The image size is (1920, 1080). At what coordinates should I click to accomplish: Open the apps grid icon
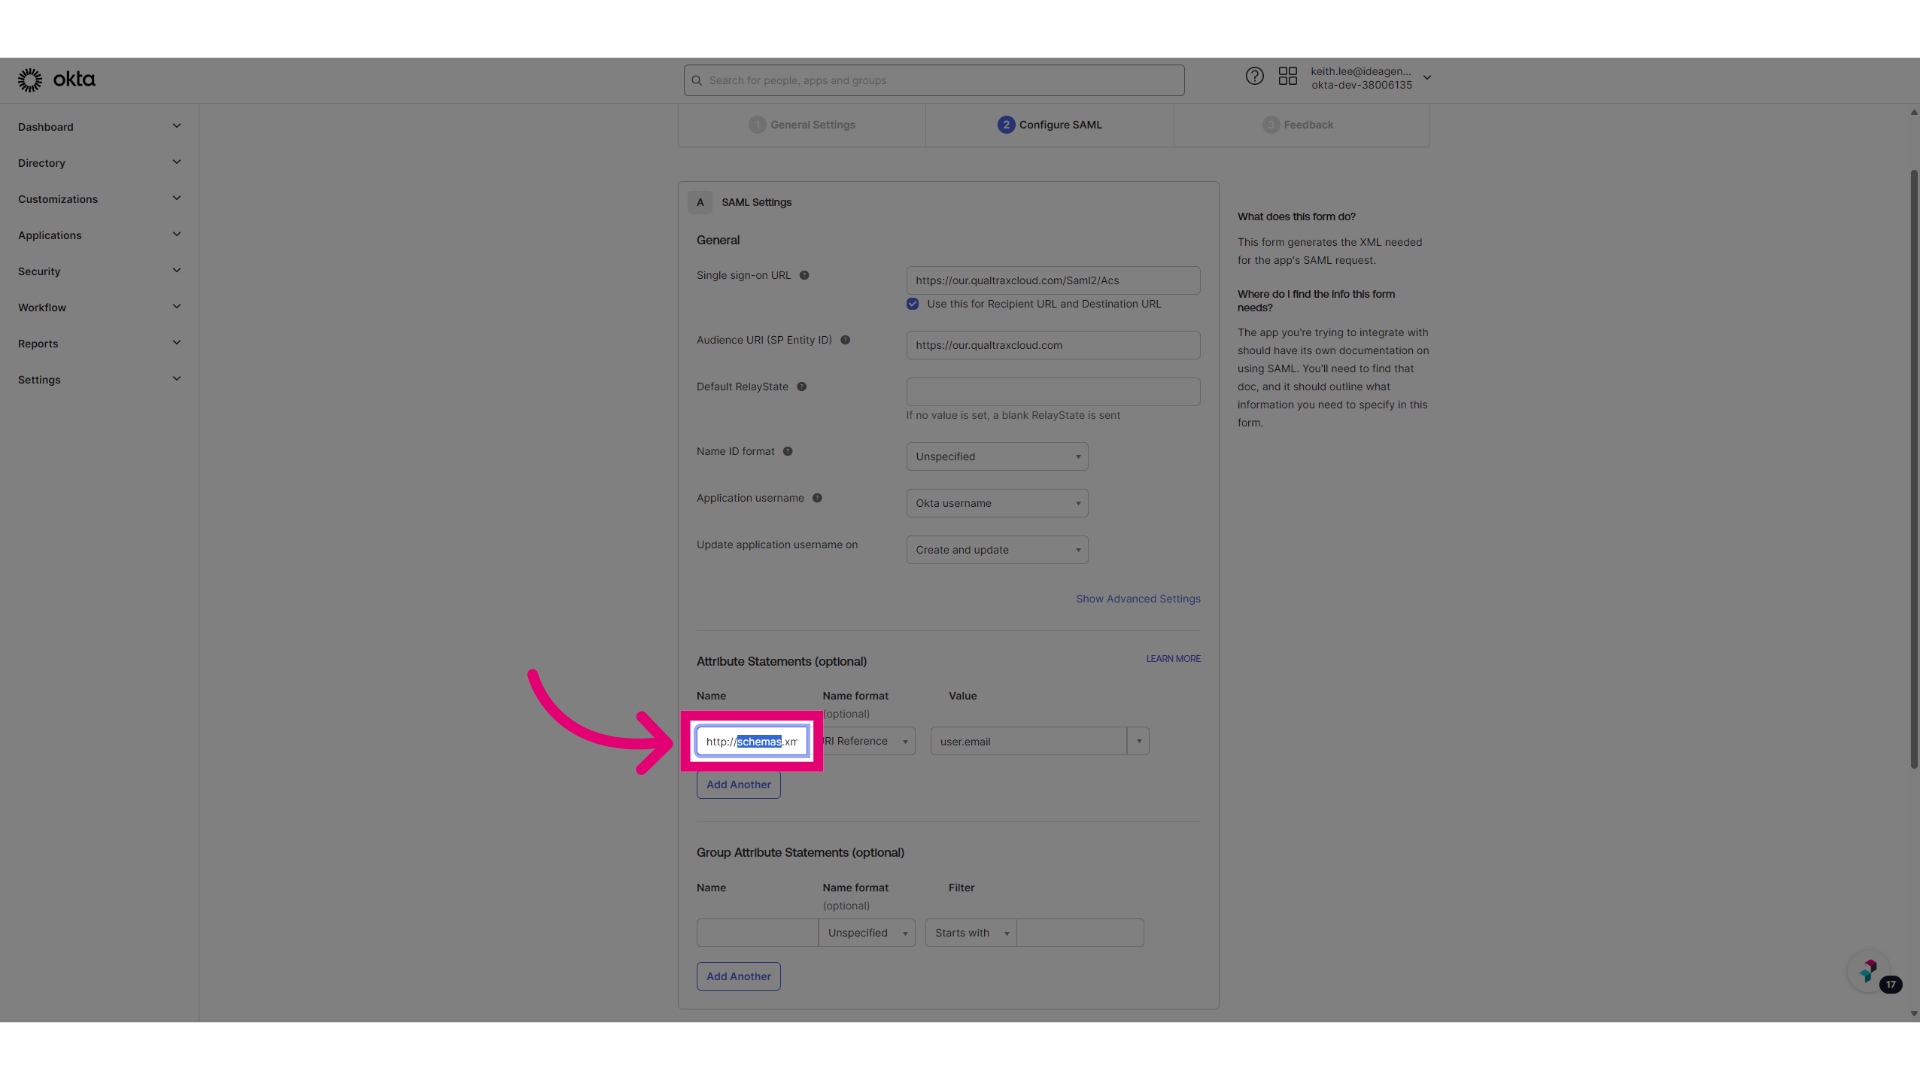pos(1288,76)
